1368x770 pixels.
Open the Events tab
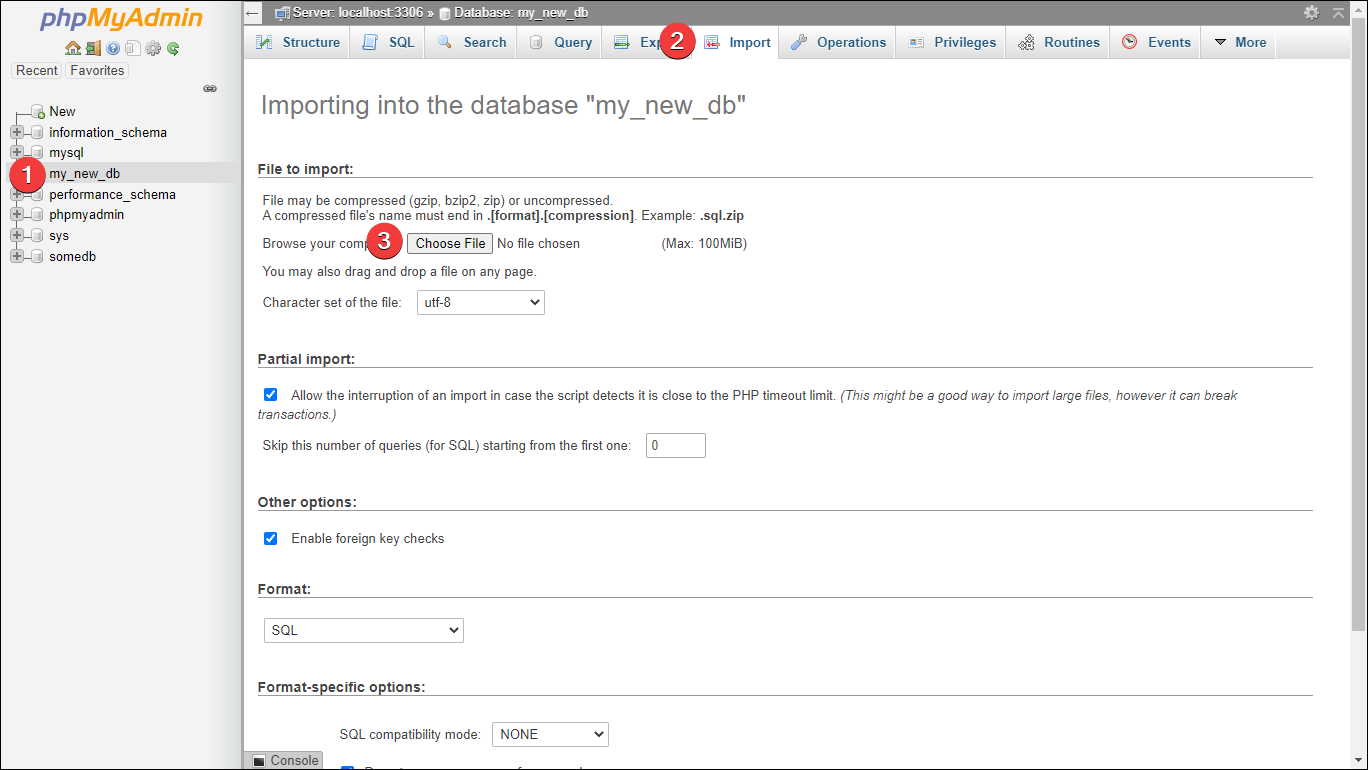pos(1156,42)
